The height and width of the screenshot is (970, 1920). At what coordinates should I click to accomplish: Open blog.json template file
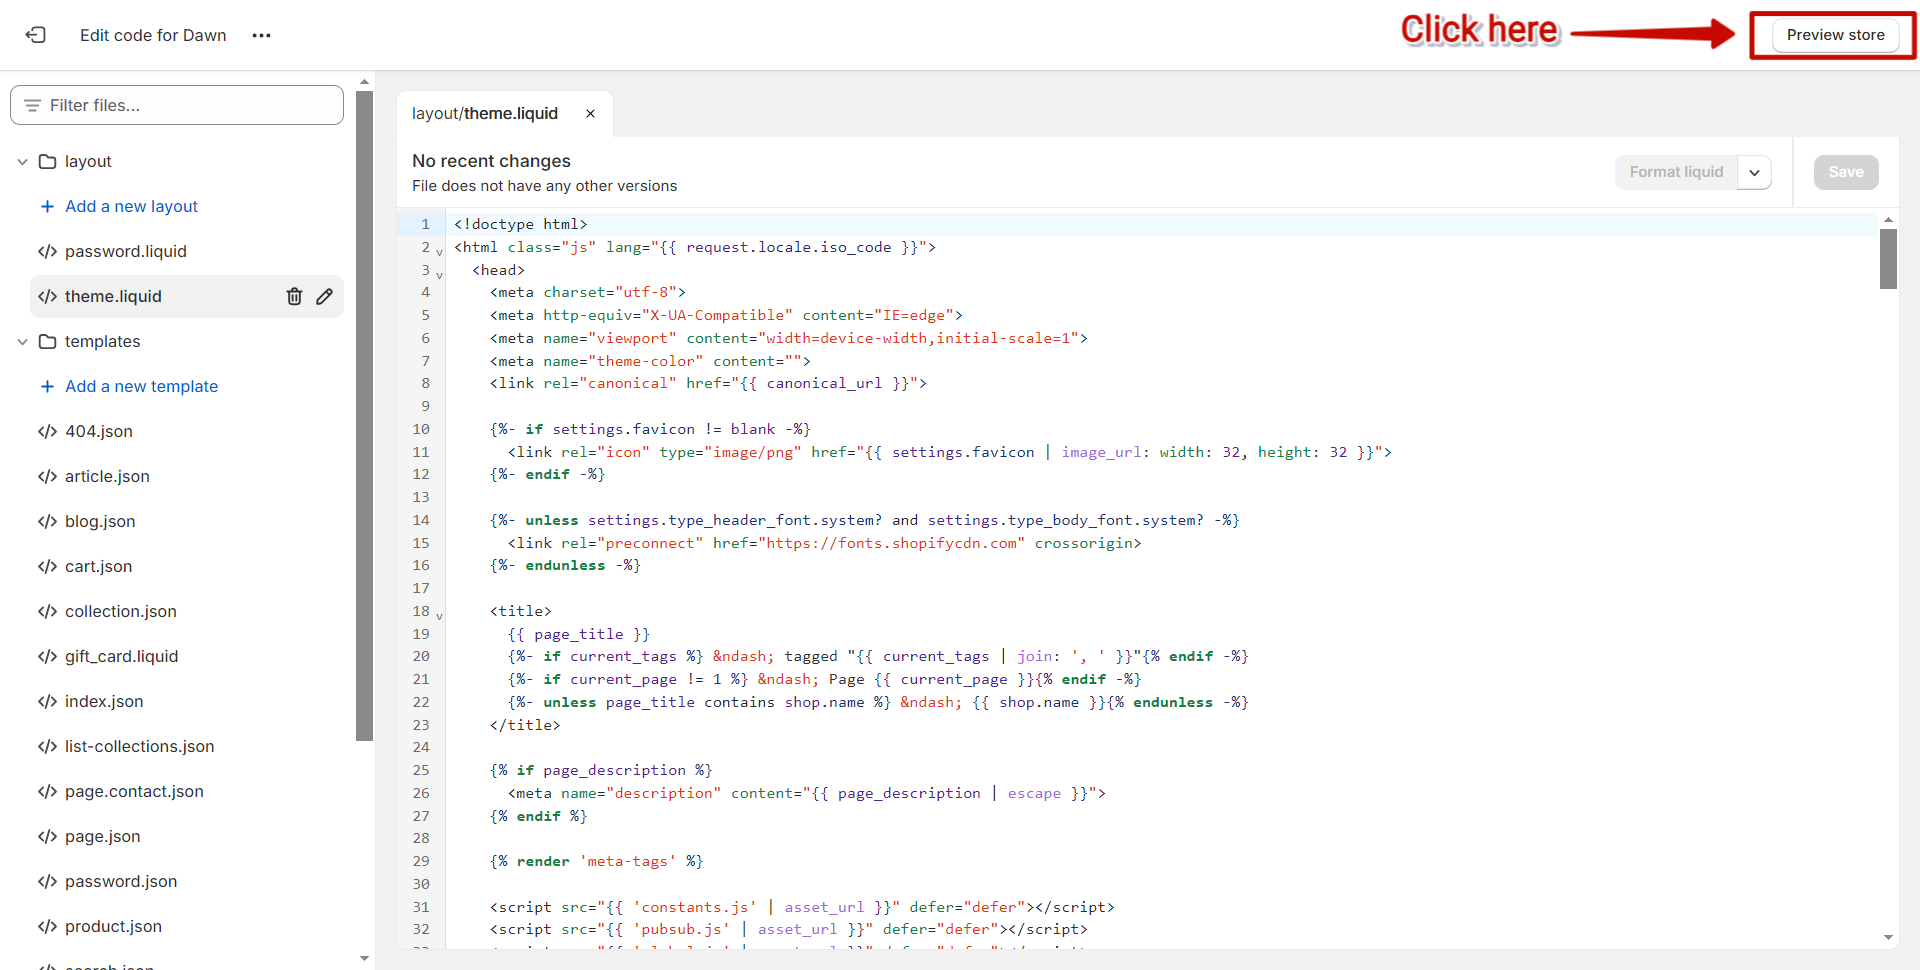(x=100, y=521)
